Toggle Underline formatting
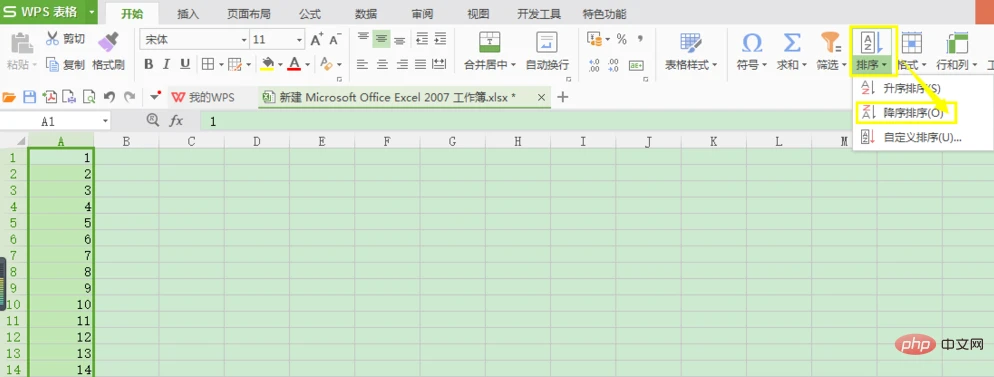The width and height of the screenshot is (994, 377). (185, 64)
